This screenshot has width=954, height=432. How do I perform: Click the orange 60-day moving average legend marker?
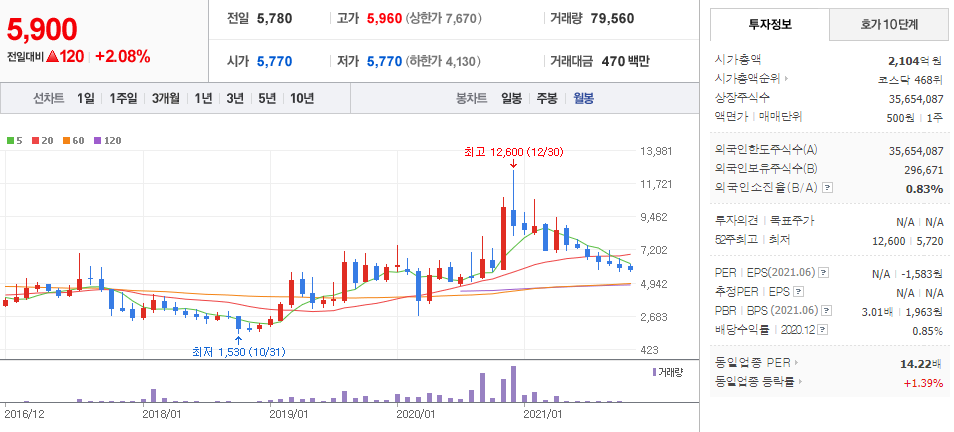(66, 141)
